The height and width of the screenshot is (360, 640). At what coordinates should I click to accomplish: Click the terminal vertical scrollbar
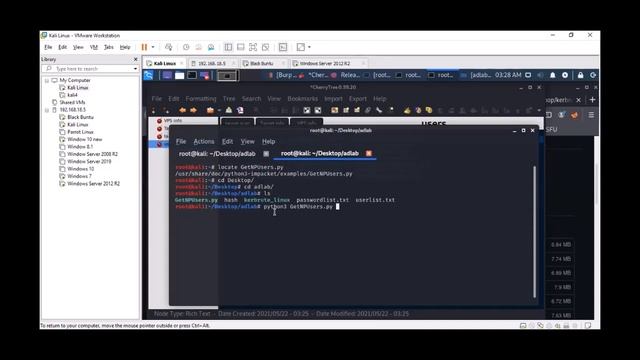coord(534,232)
